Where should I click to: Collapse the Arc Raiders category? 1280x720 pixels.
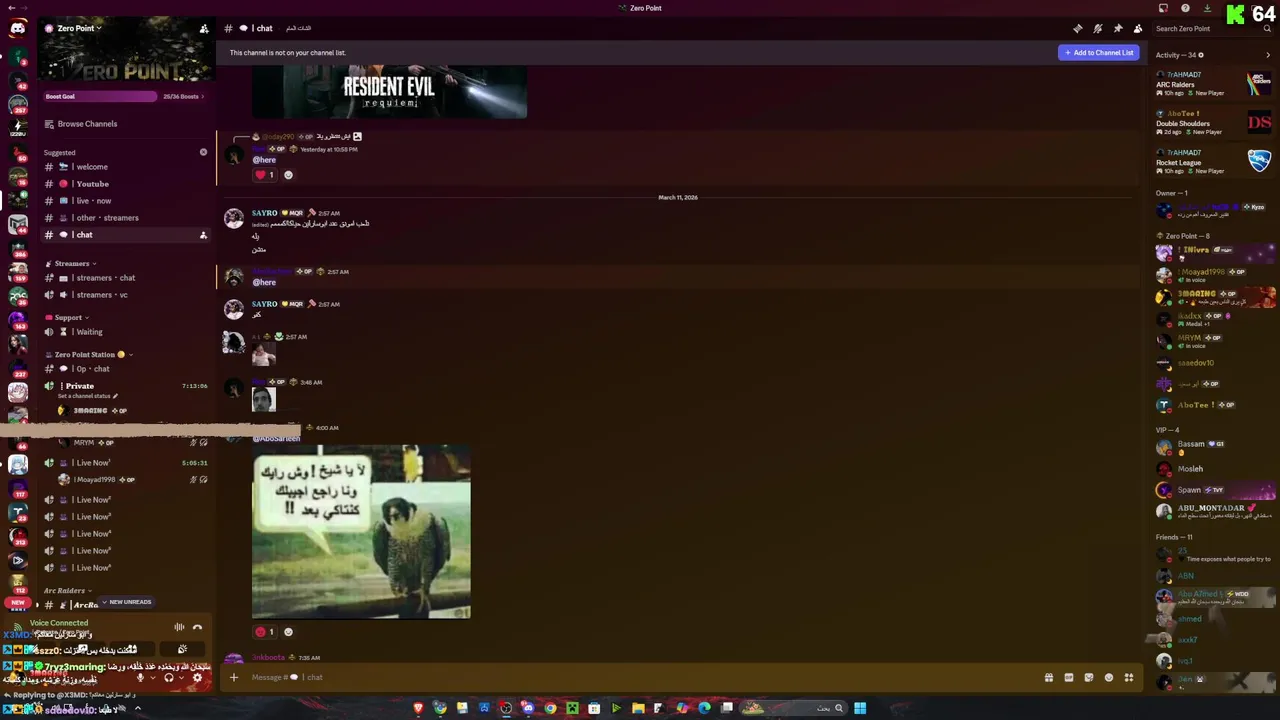(67, 591)
